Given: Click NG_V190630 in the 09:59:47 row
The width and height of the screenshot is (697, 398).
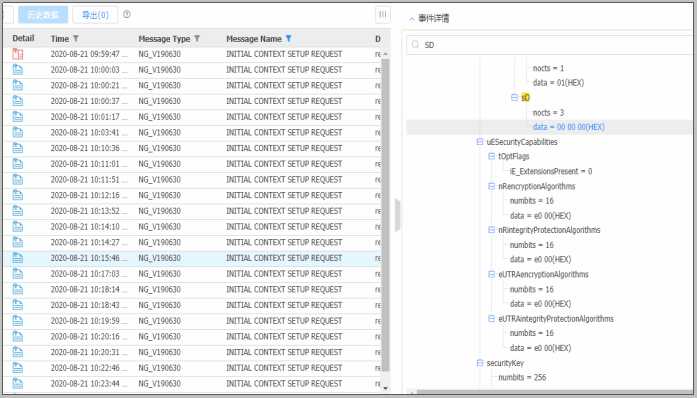Looking at the screenshot, I should click(x=160, y=54).
